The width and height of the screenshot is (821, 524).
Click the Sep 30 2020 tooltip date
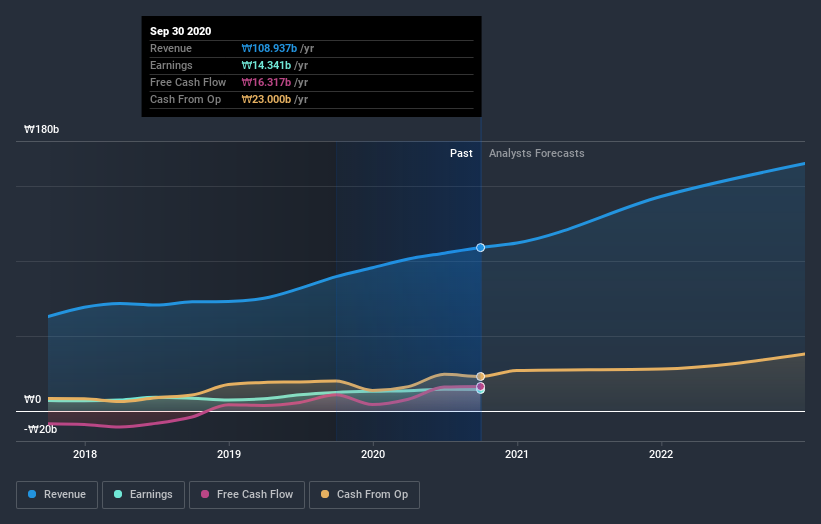(x=181, y=31)
